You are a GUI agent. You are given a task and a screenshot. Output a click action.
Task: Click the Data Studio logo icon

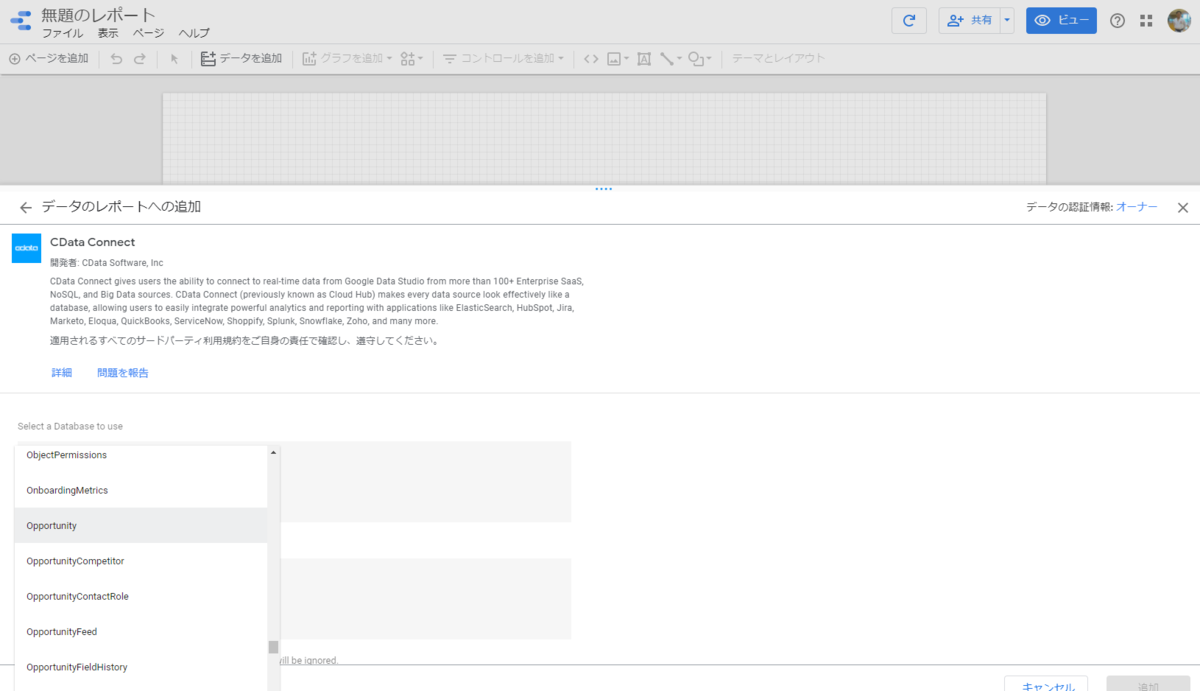20,20
